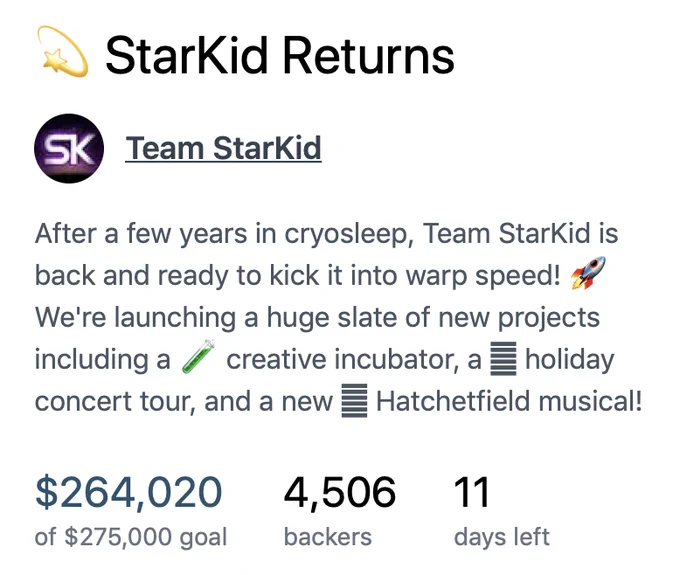This screenshot has height=575, width=680.
Task: Click the missing emoji before holiday
Action: point(503,358)
